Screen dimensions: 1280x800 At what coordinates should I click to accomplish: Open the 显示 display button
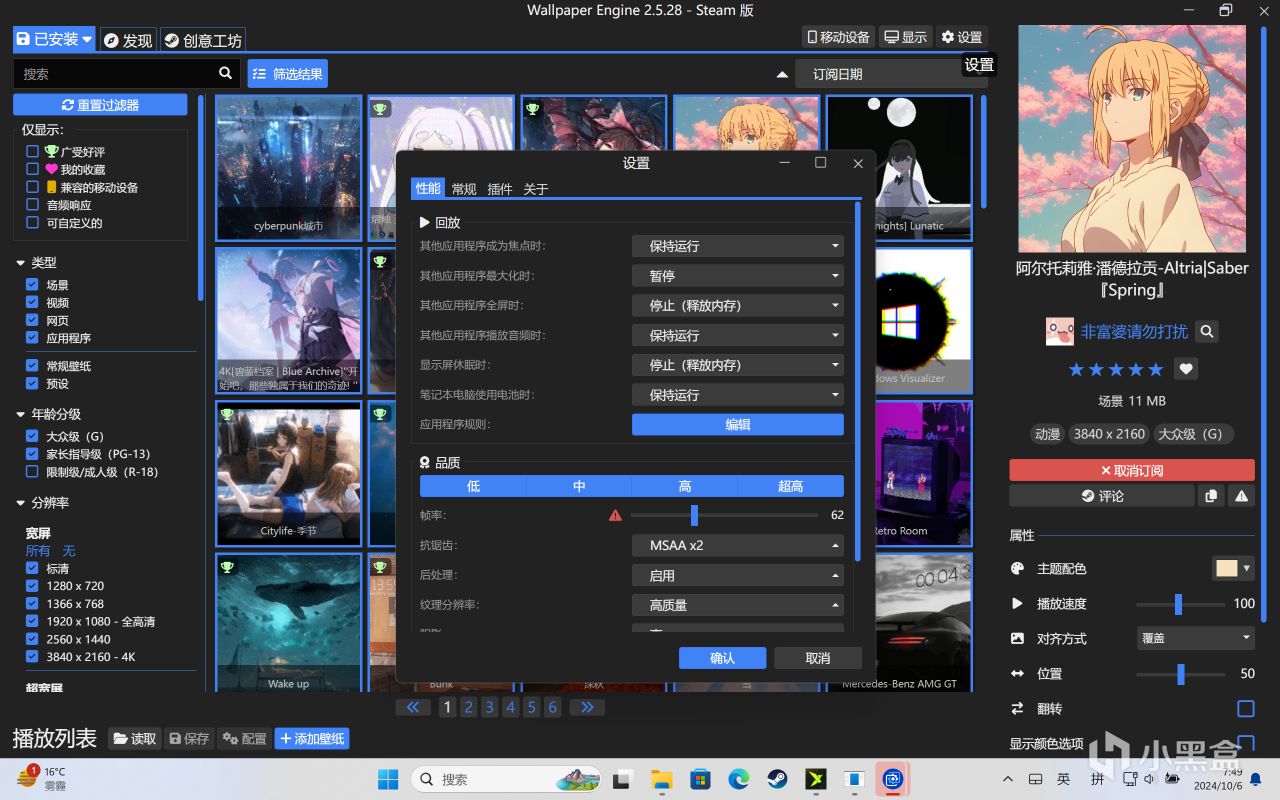point(905,37)
